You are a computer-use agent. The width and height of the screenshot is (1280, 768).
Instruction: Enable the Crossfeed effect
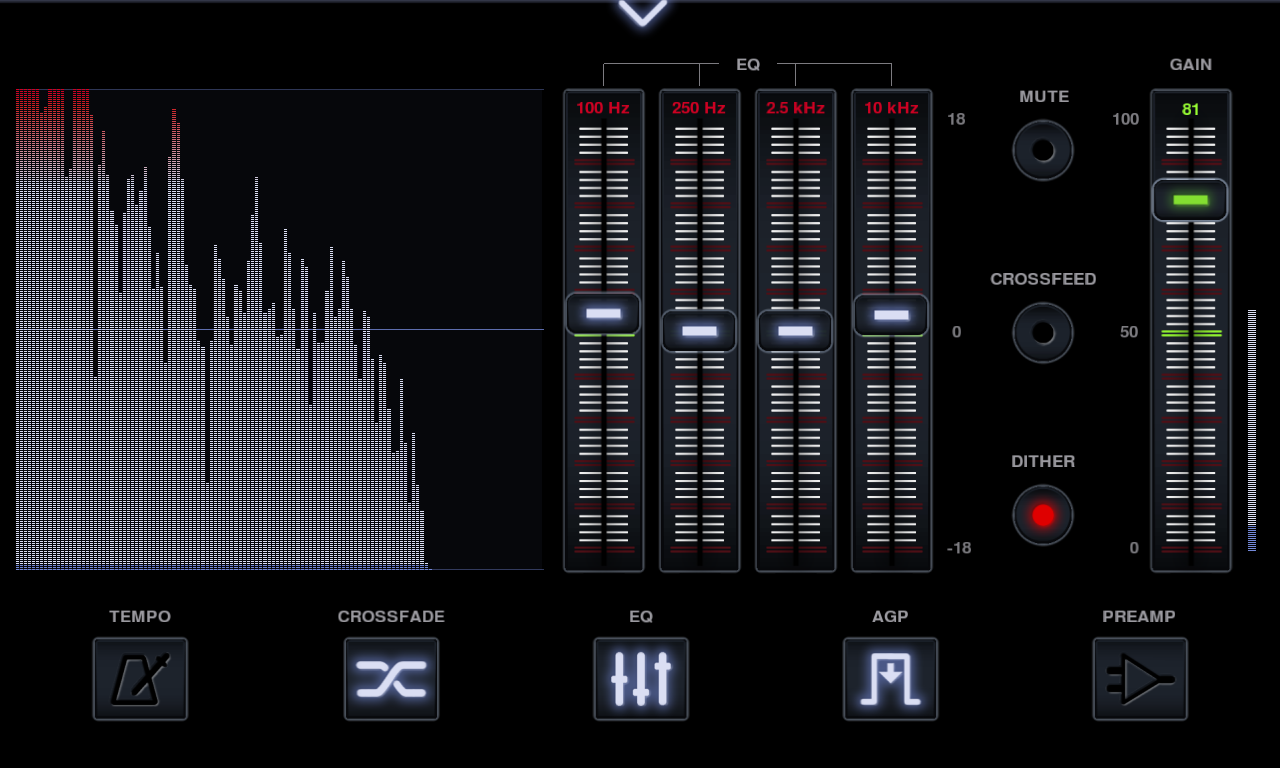(1043, 332)
